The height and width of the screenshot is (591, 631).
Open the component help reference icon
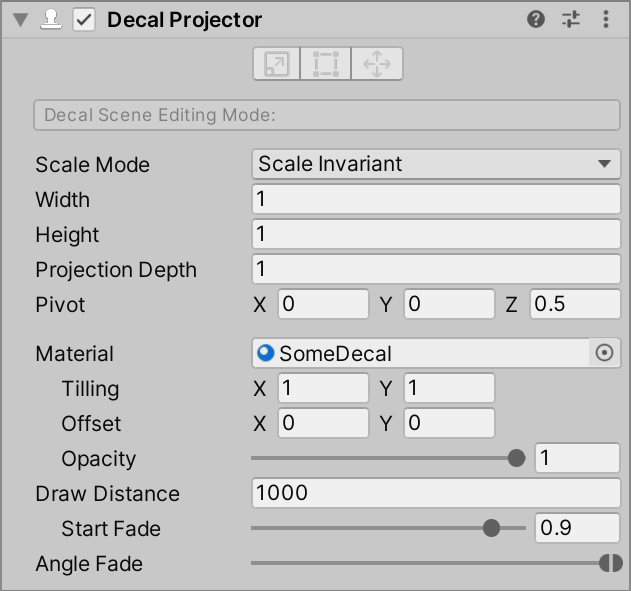pos(536,19)
